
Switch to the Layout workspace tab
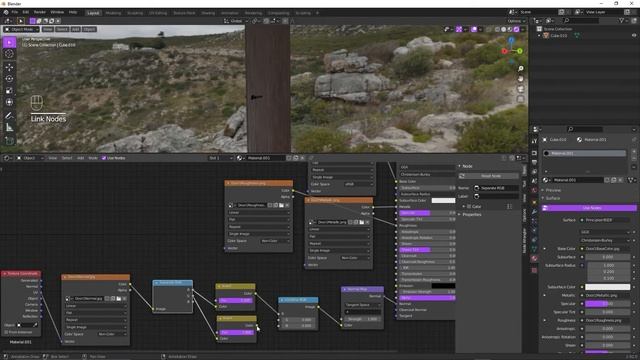(x=93, y=13)
